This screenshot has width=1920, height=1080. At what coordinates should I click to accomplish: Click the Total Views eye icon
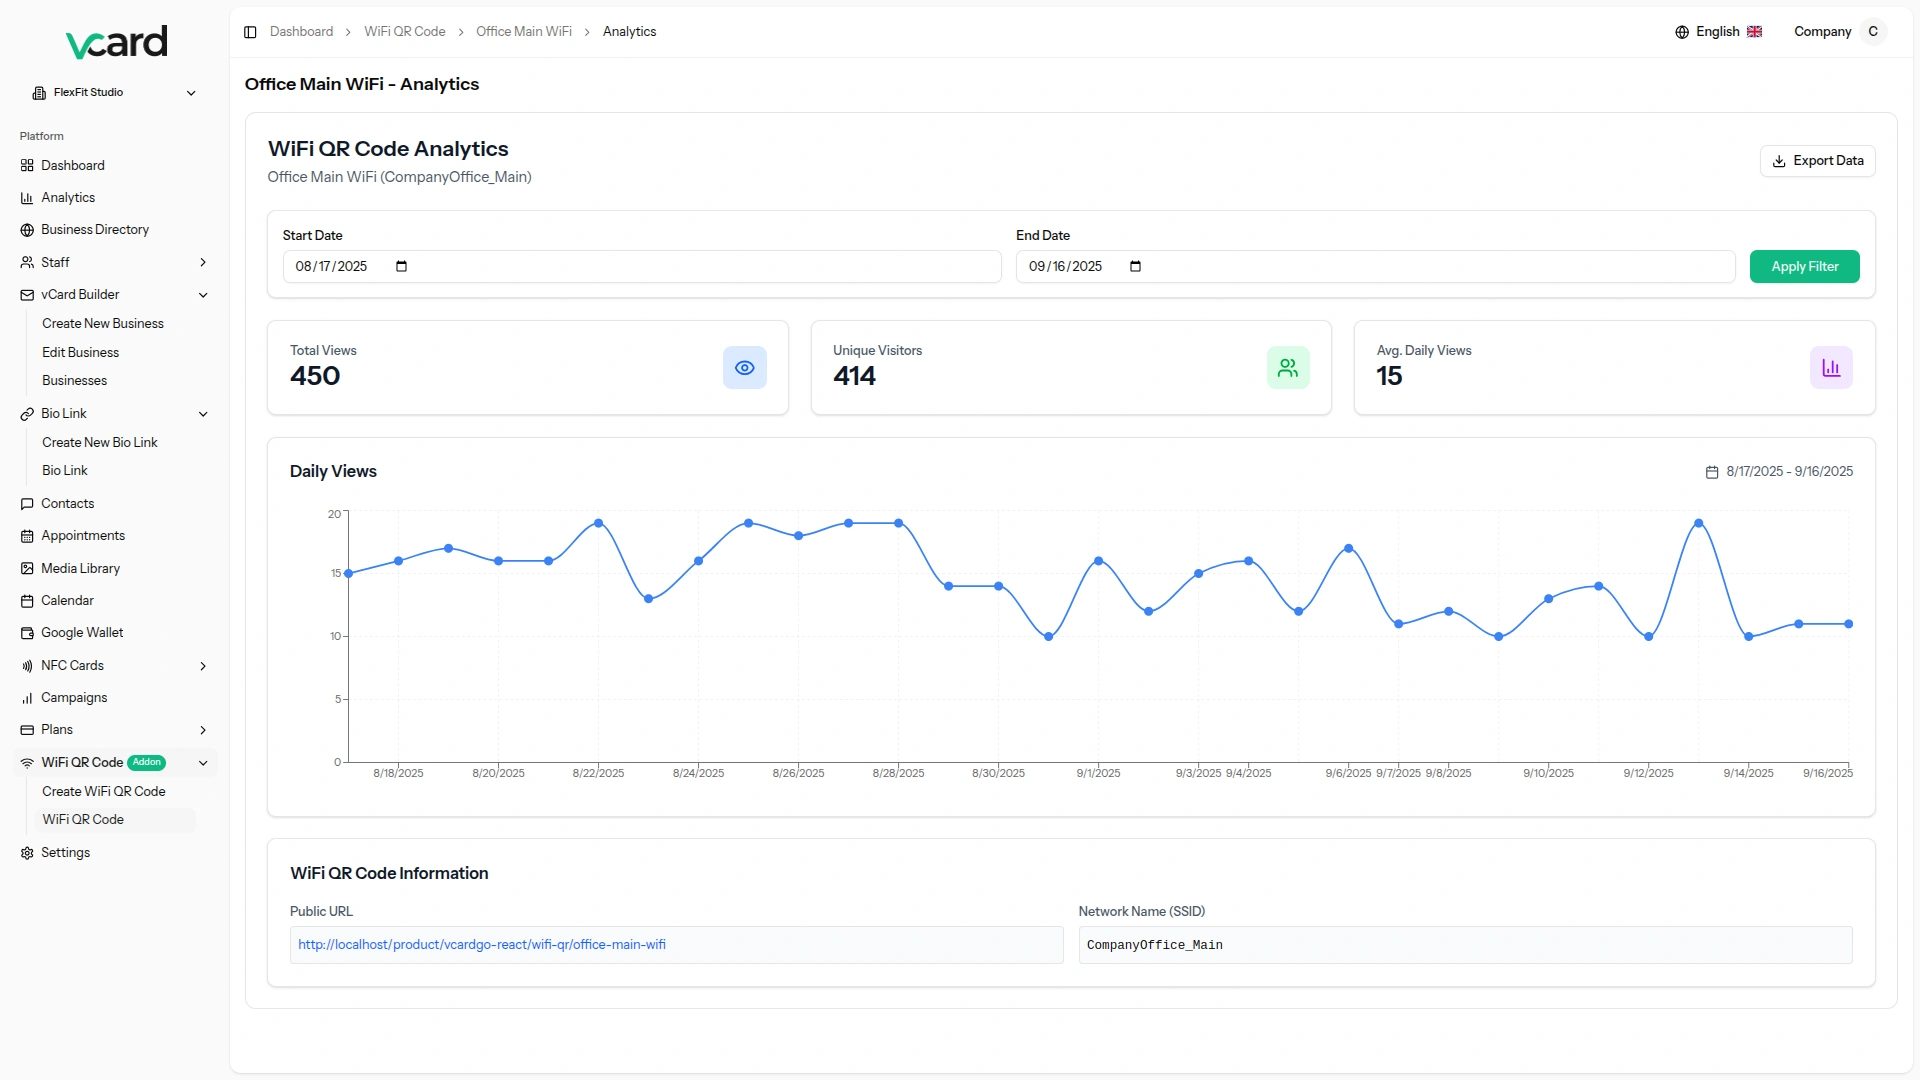(x=745, y=368)
